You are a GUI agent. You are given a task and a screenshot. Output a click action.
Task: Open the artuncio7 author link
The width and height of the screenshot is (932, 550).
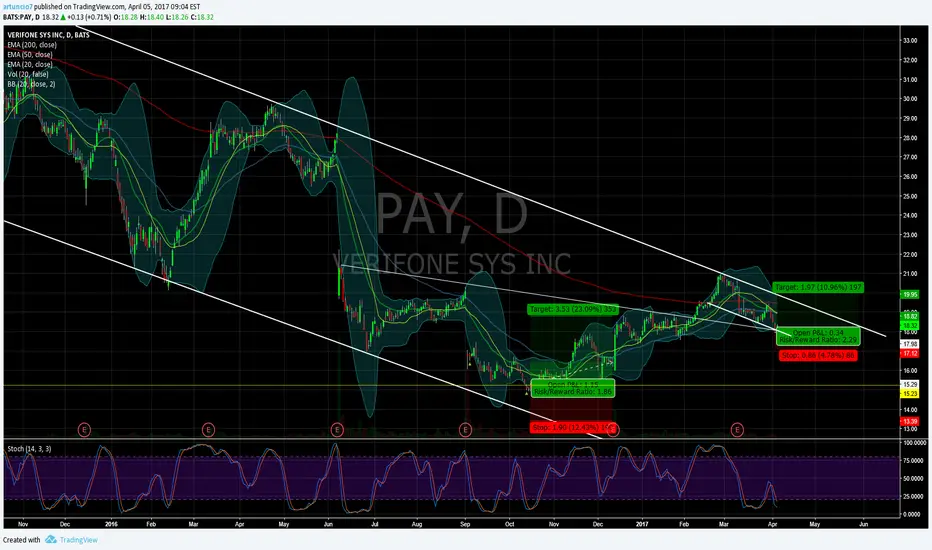(16, 7)
